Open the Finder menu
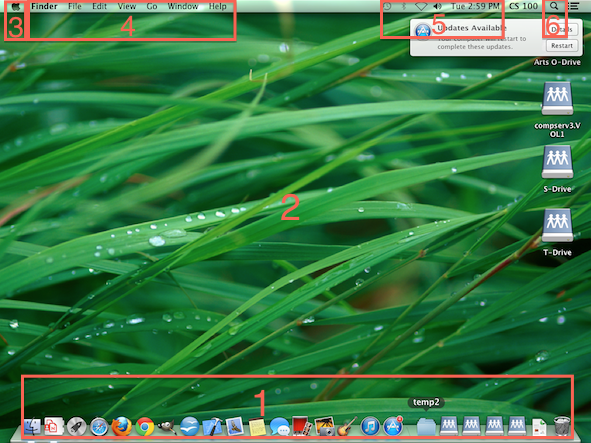This screenshot has width=591, height=443. (44, 6)
